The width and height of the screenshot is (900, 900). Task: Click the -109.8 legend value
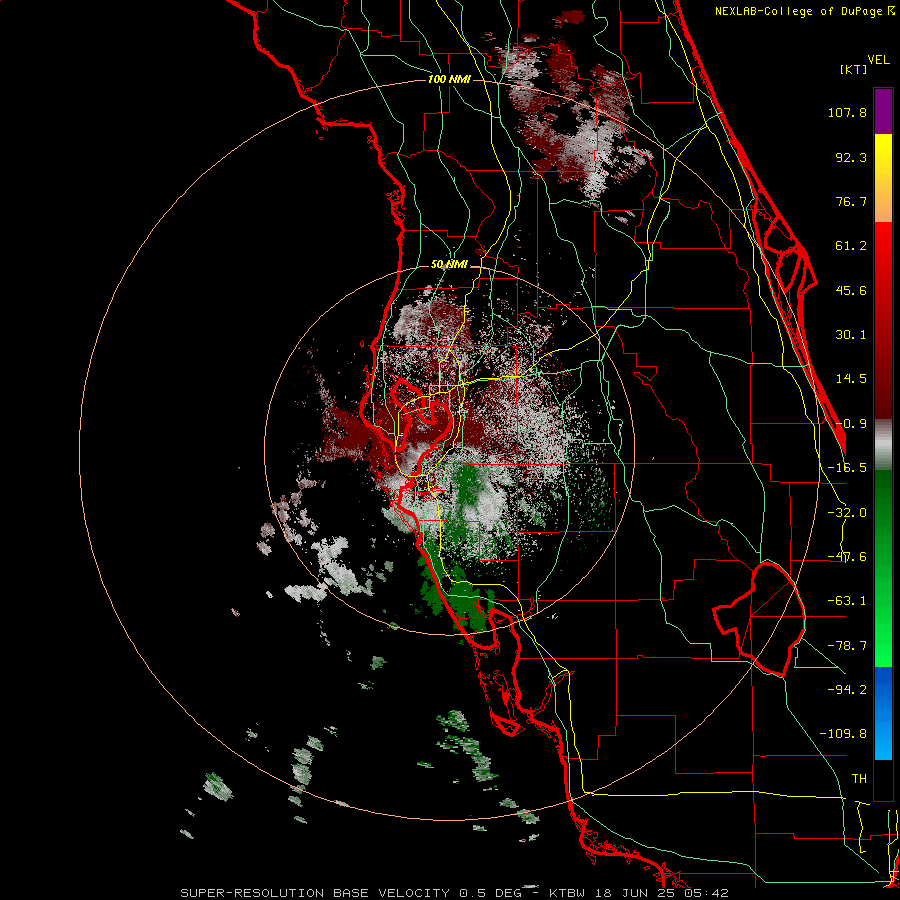(843, 734)
